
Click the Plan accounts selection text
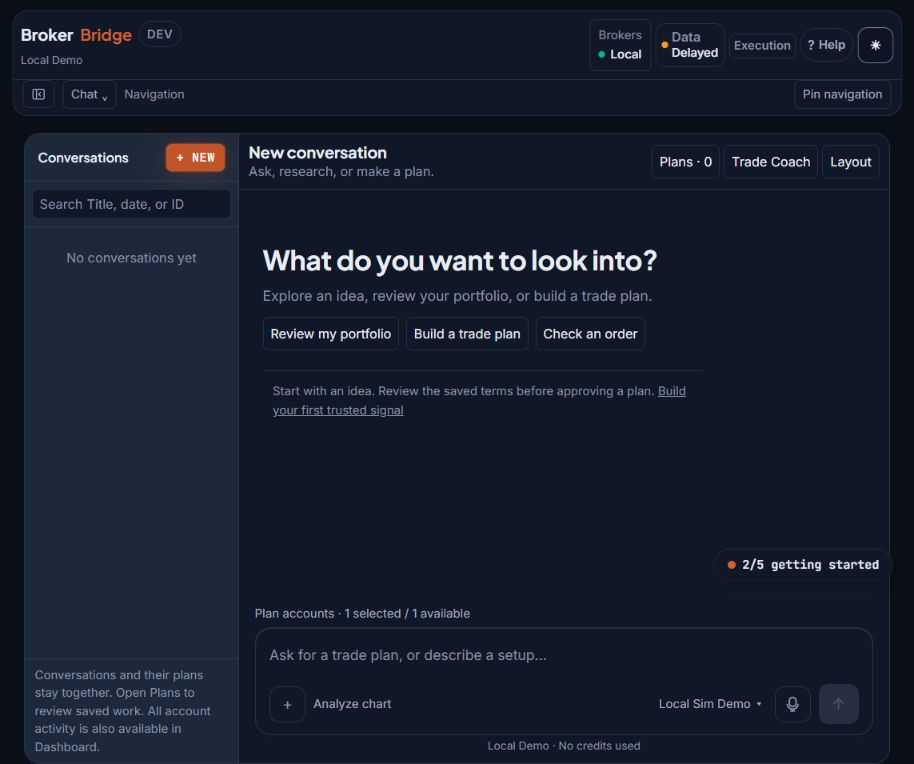tap(362, 614)
